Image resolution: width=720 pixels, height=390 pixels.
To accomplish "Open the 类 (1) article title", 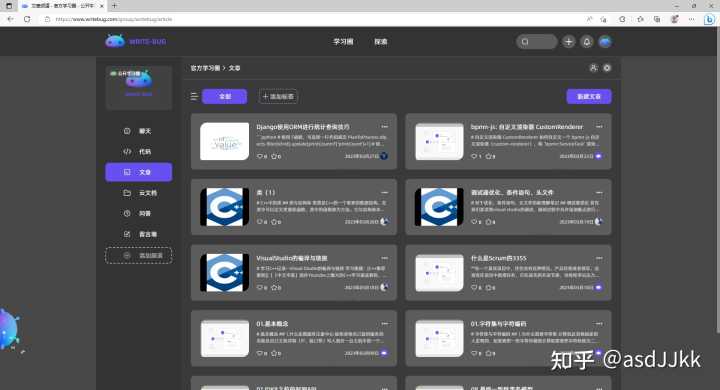I will (x=266, y=192).
